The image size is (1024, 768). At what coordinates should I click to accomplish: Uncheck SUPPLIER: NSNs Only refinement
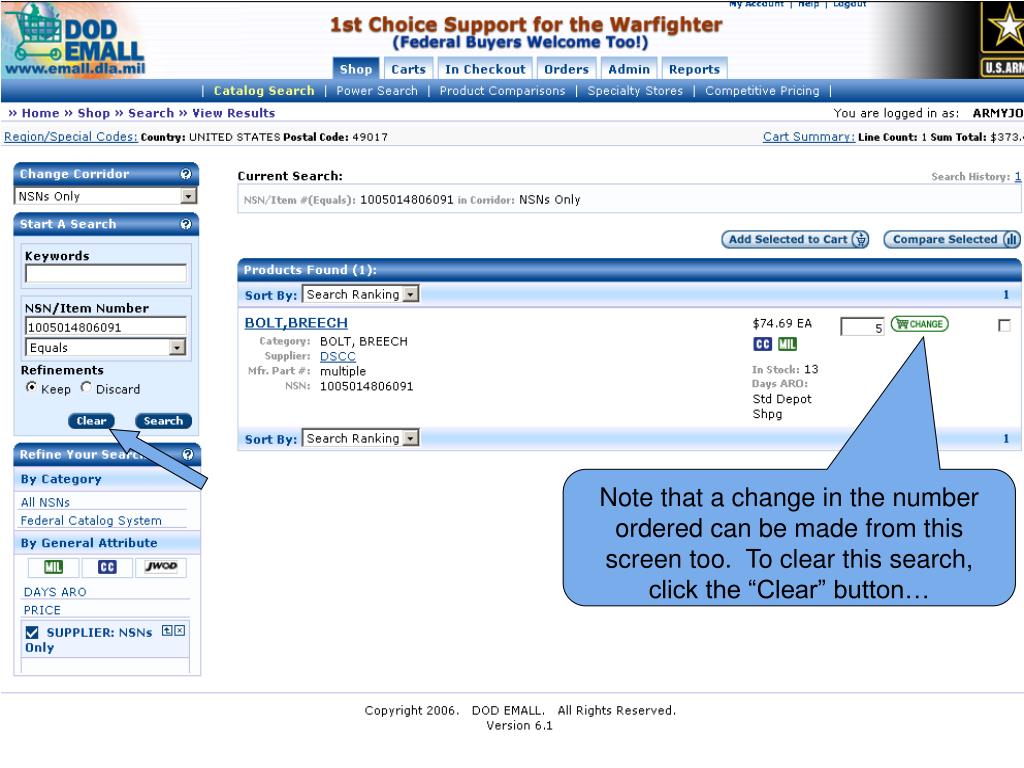point(32,633)
